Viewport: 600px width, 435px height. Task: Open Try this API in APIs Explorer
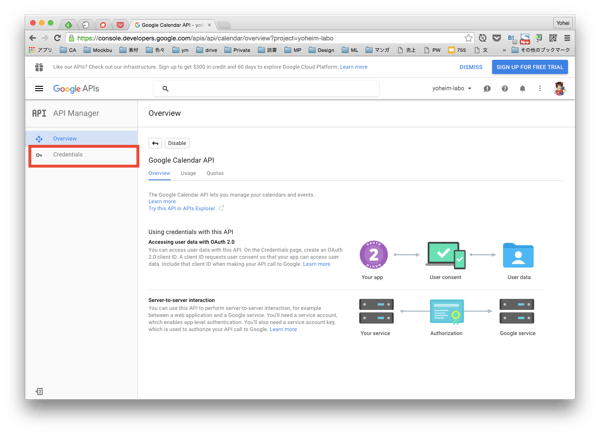(x=182, y=209)
